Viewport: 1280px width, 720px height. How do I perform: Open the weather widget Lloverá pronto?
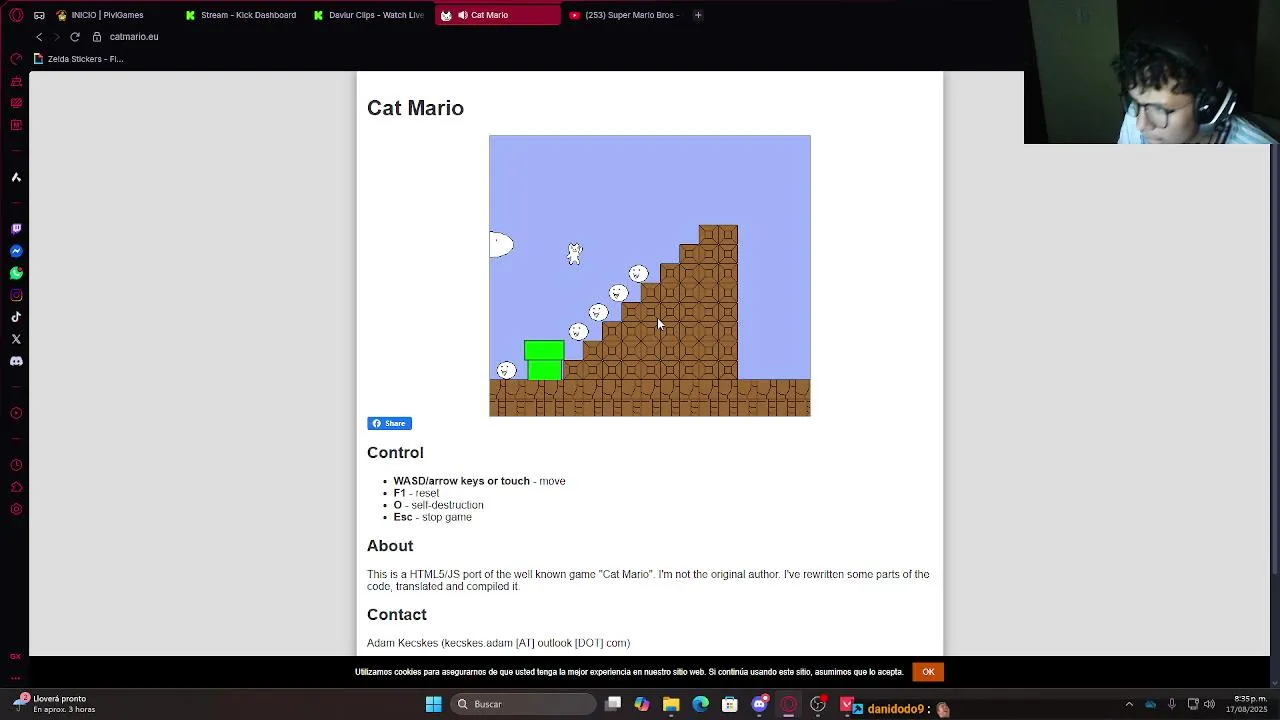click(x=55, y=704)
